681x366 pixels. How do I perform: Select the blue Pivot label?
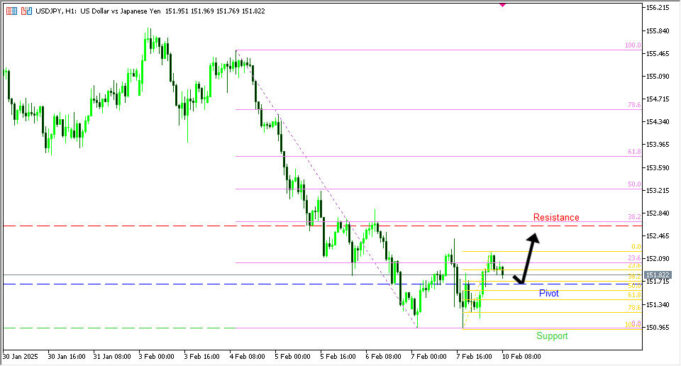click(x=549, y=293)
